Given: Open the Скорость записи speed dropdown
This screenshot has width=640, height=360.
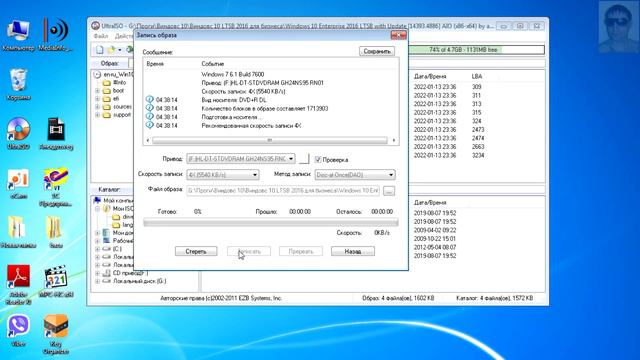Looking at the screenshot, I should tap(255, 175).
